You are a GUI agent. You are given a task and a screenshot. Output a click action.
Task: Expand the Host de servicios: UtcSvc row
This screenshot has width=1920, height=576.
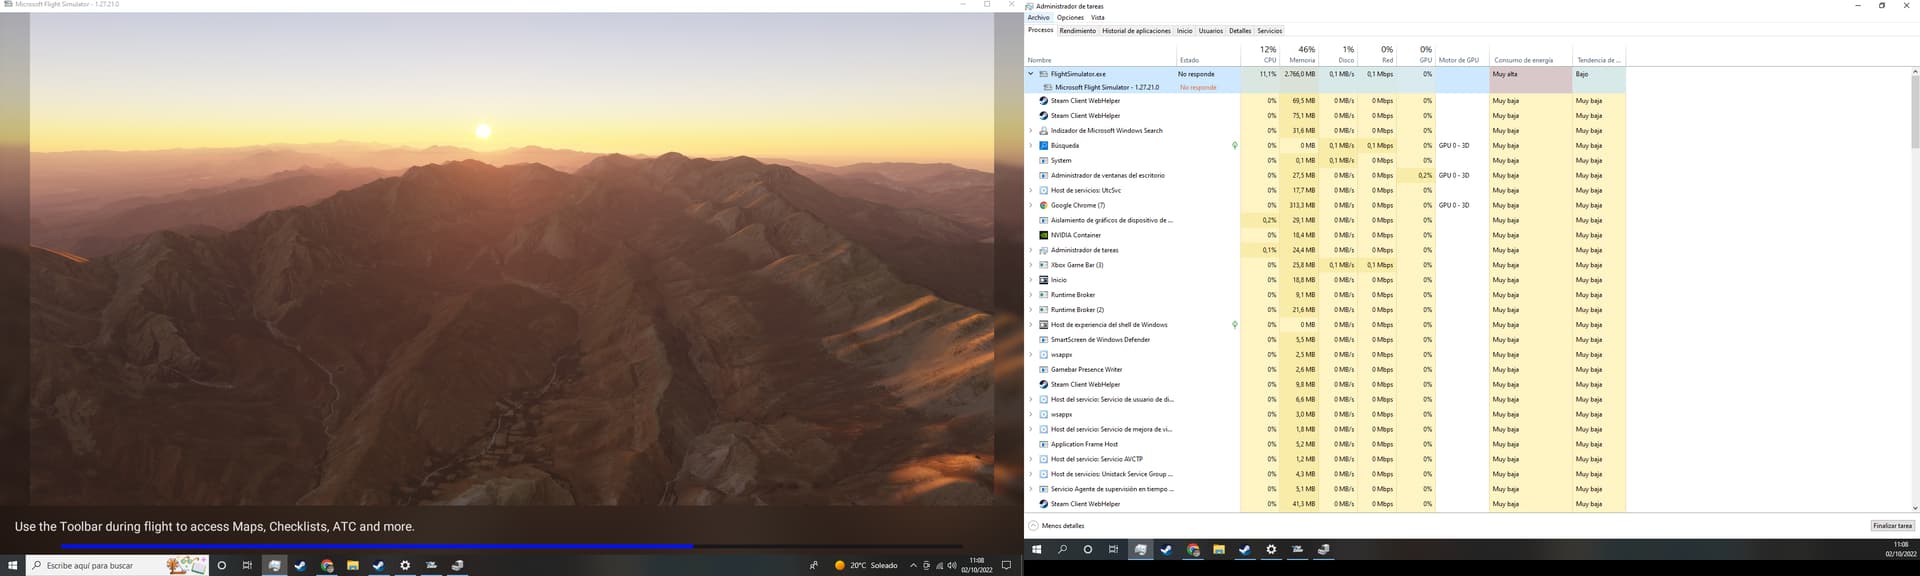tap(1031, 190)
